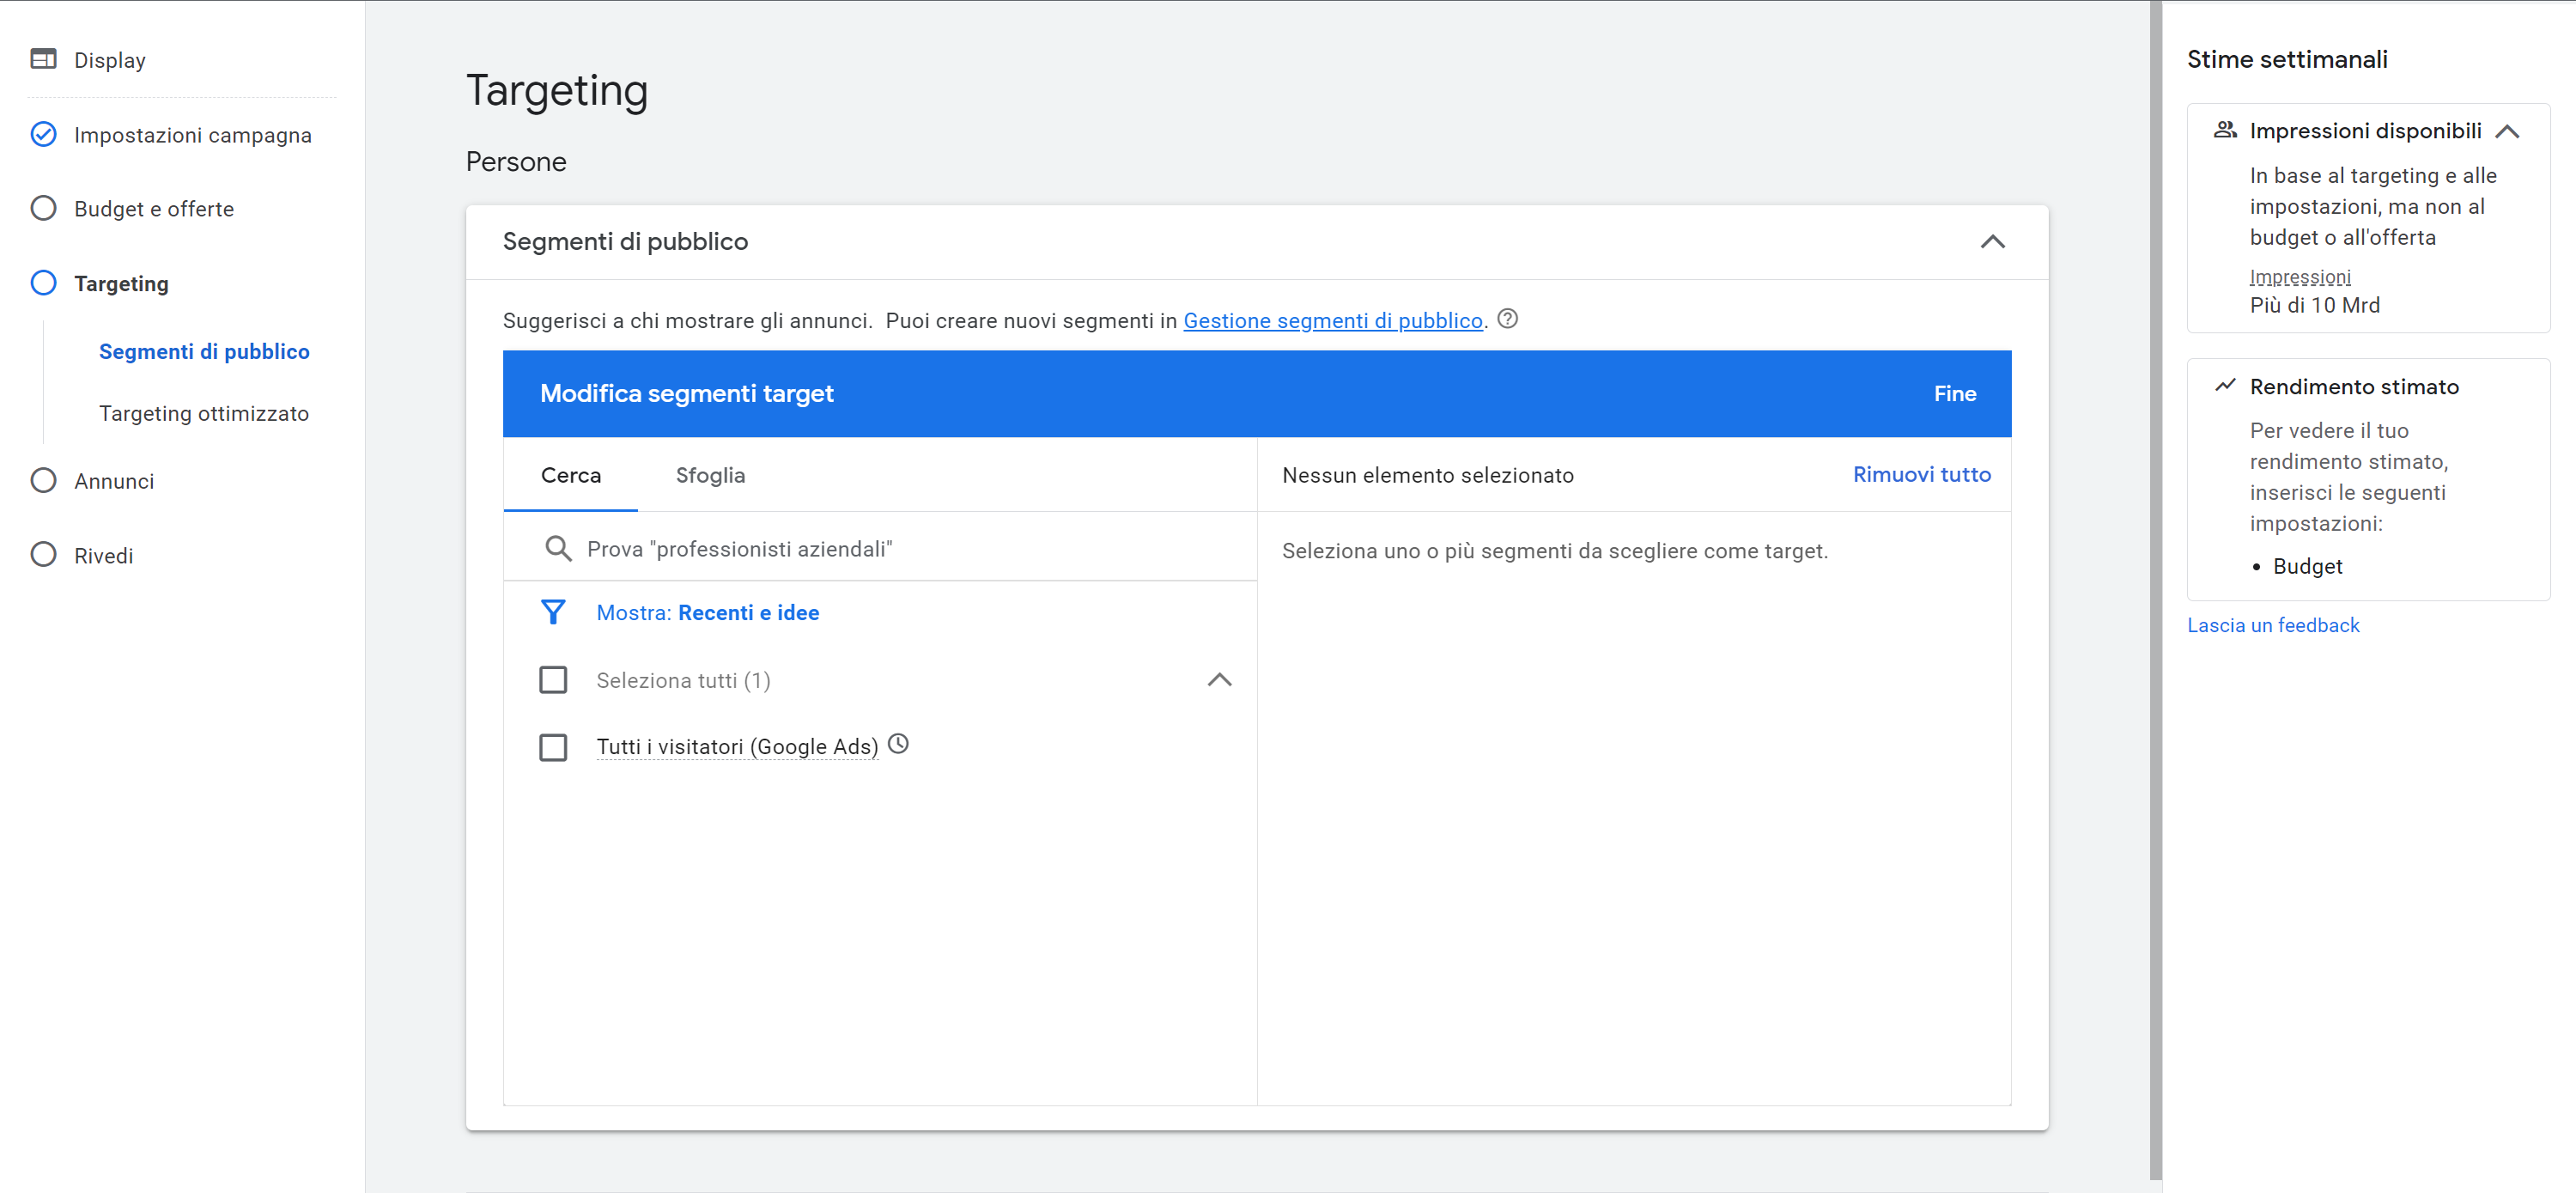Focus the segment search field
Screen dimensions: 2576x1193
coord(880,548)
